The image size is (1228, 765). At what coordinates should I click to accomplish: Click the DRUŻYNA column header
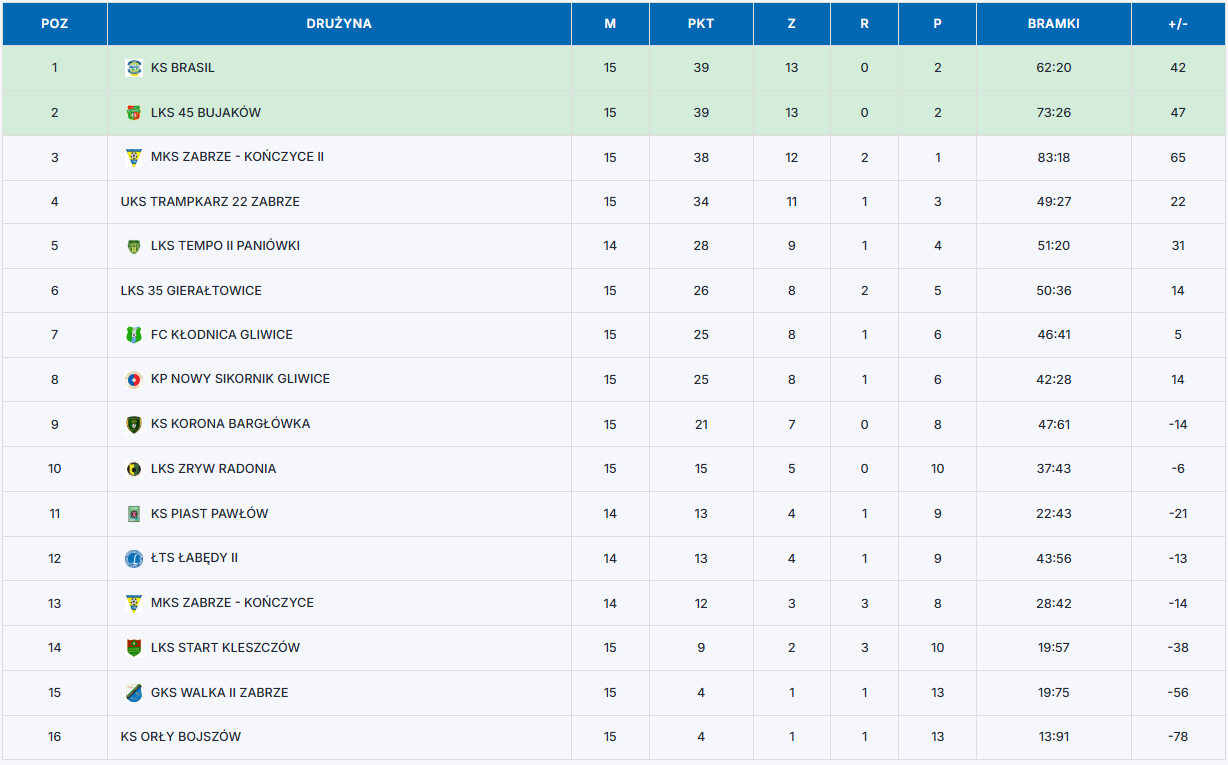pyautogui.click(x=339, y=24)
